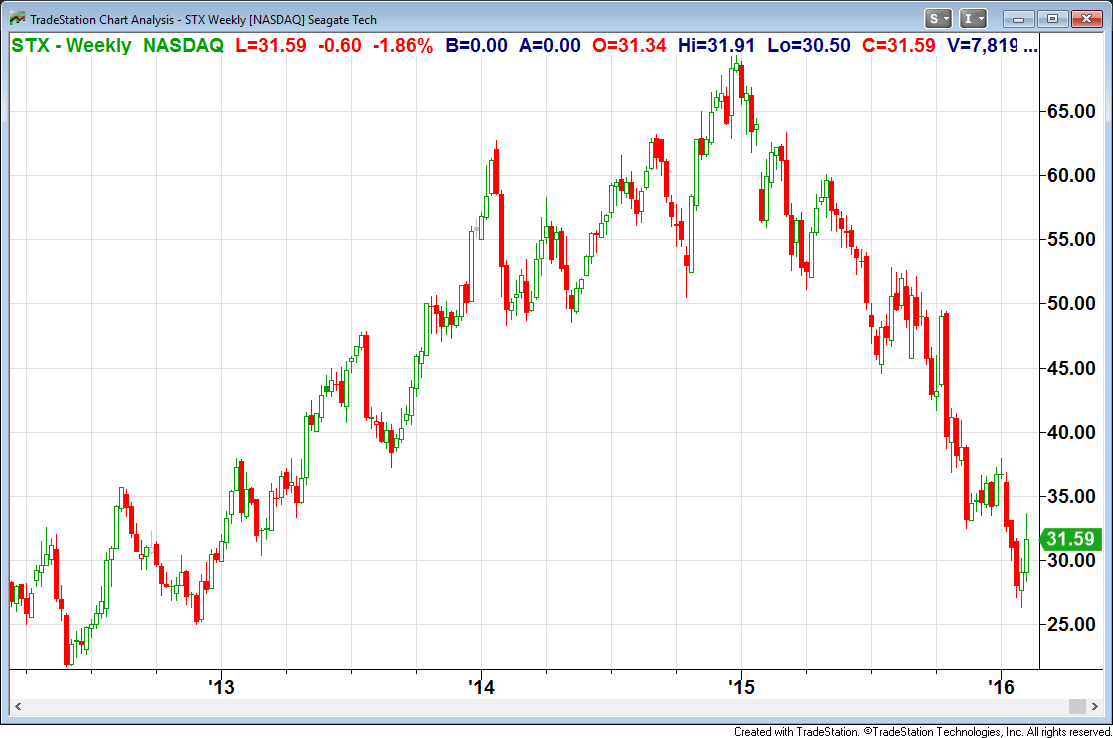Click the 35.00 price axis label

pos(1071,496)
